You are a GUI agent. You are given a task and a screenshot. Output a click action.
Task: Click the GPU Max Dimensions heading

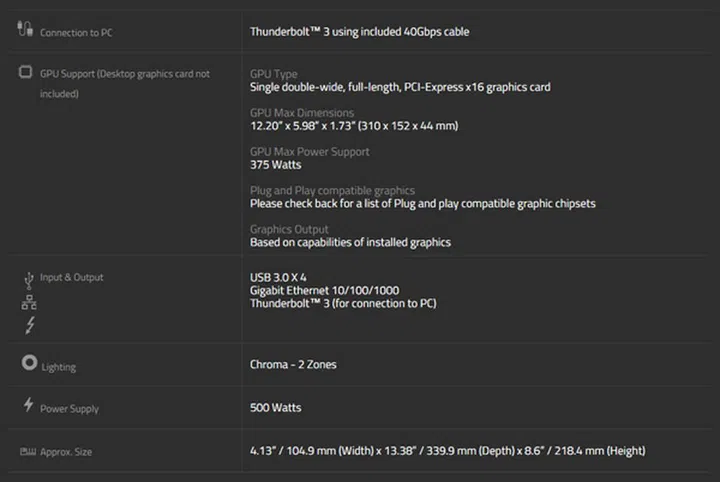[x=301, y=113]
